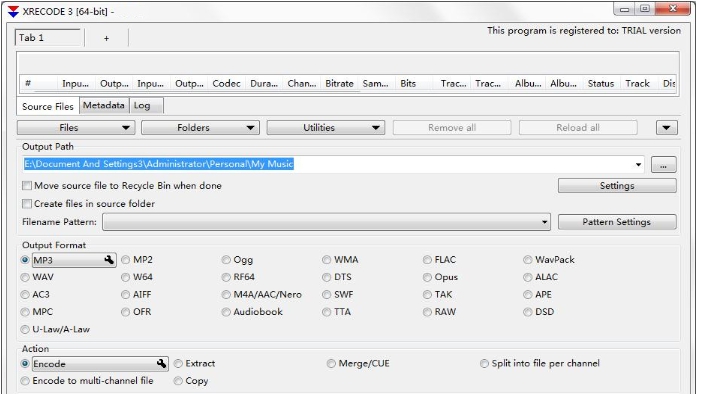The image size is (701, 394).
Task: Expand the Filename Pattern dropdown
Action: [545, 222]
